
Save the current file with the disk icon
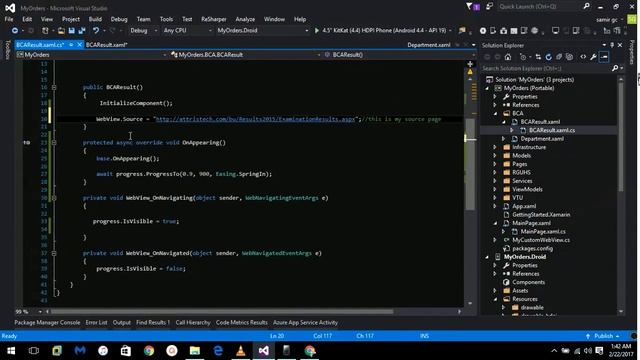(71, 31)
